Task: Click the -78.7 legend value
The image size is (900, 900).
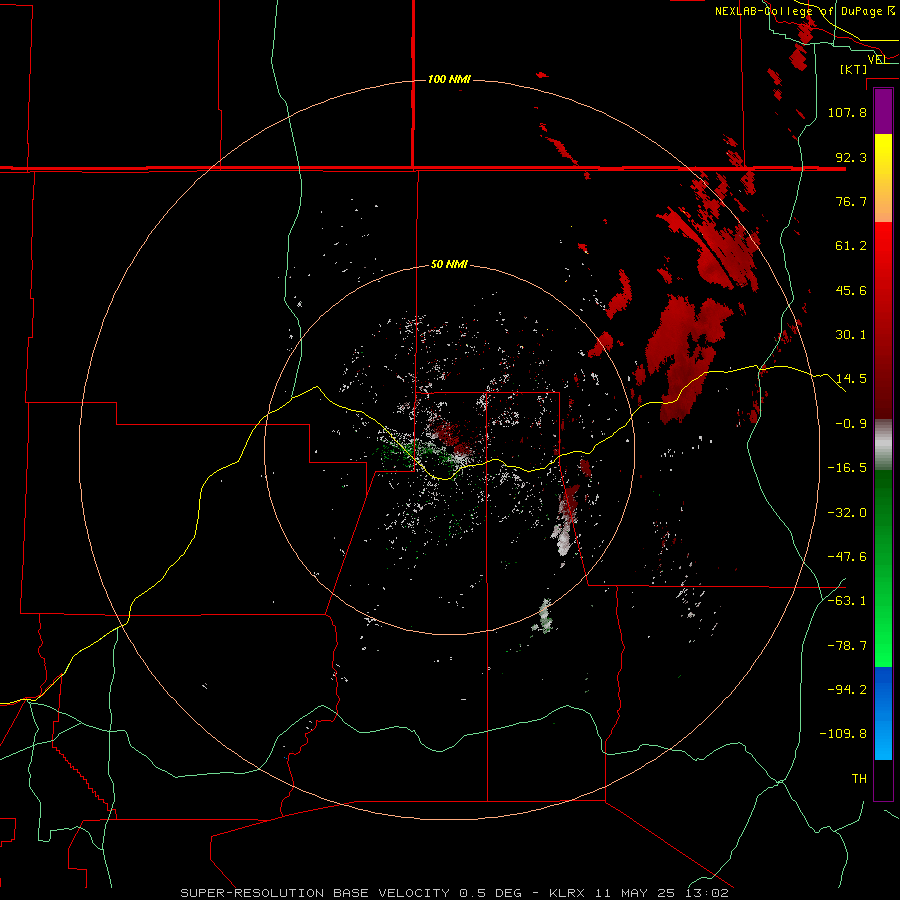Action: click(x=847, y=646)
